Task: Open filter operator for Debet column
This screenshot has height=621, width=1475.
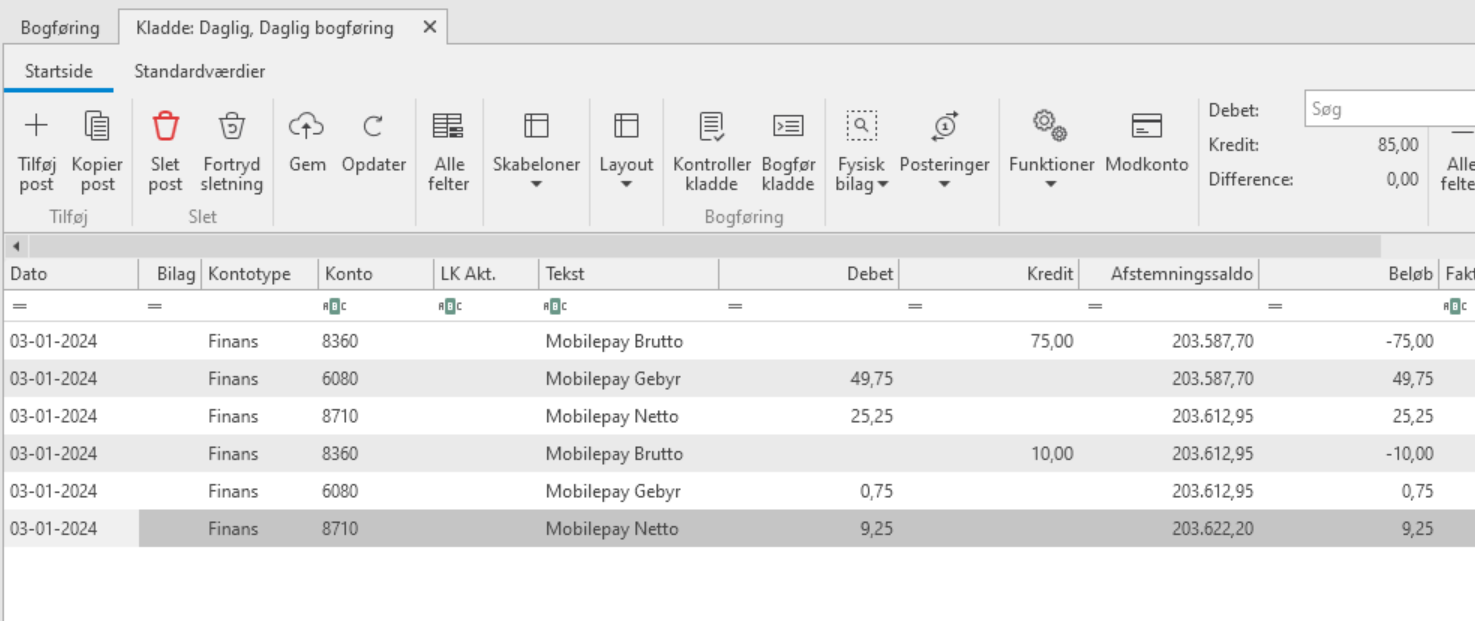Action: 735,306
